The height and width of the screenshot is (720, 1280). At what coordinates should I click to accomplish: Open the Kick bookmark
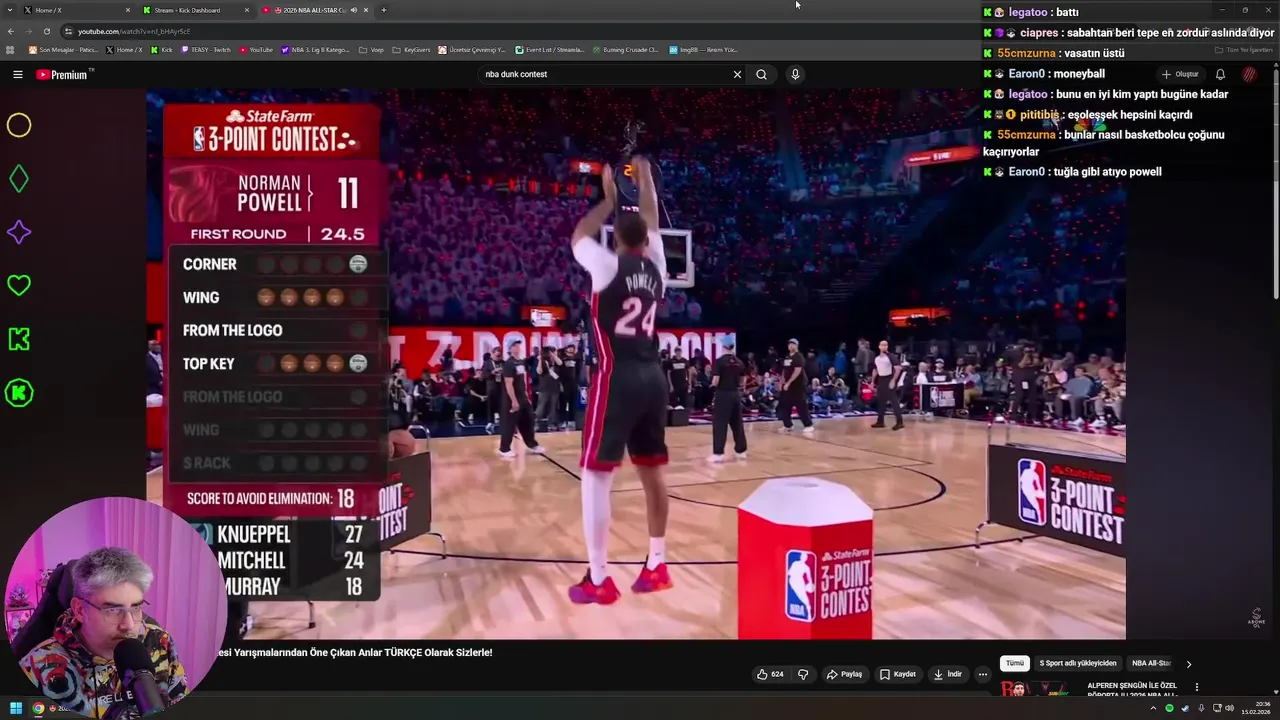pos(161,49)
